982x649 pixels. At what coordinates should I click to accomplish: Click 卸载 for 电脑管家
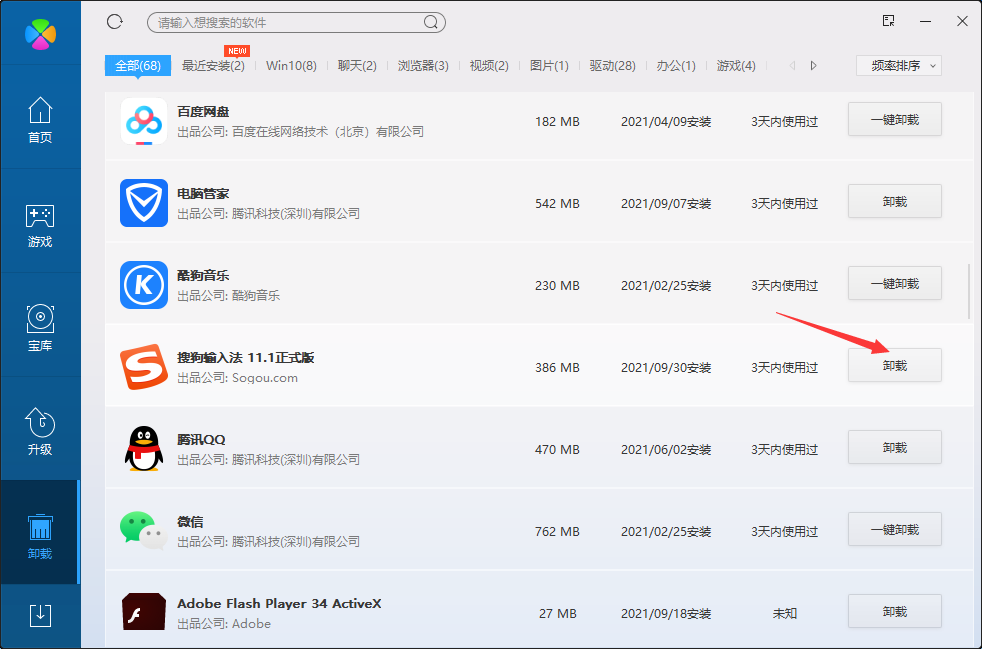coord(895,201)
